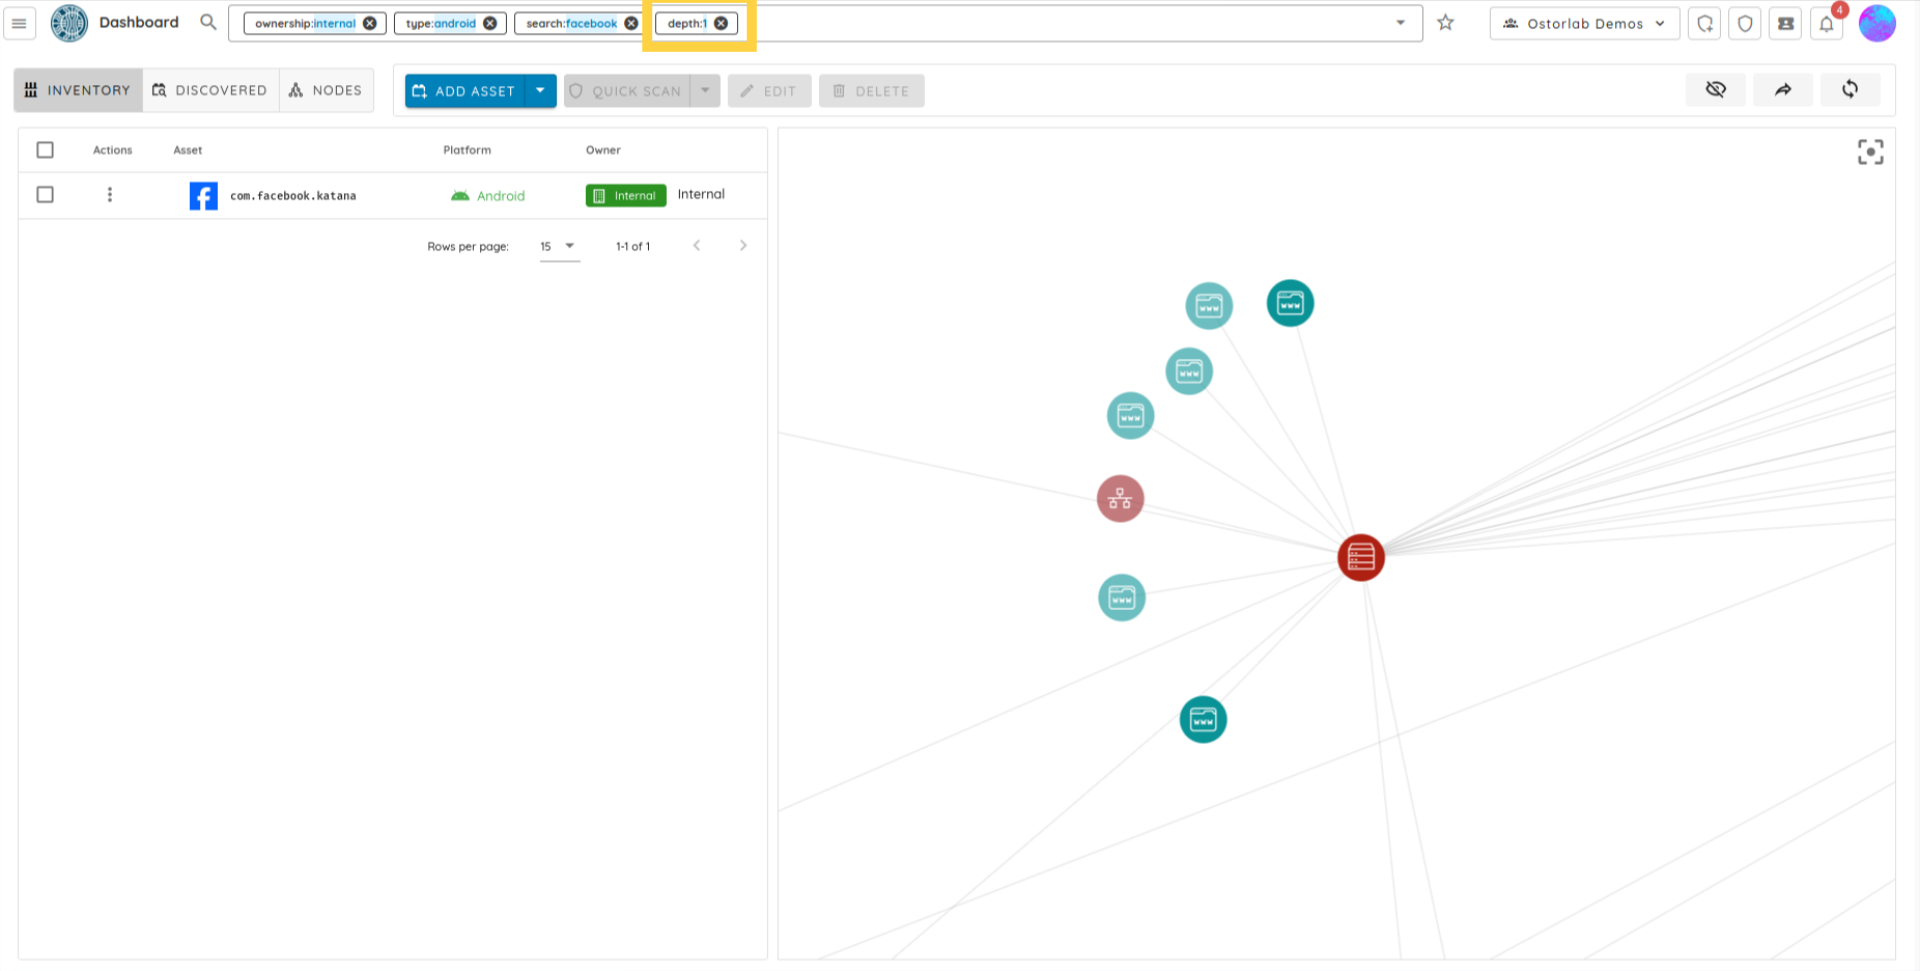Open the three-dot actions menu for com.facebook.katana

[110, 195]
